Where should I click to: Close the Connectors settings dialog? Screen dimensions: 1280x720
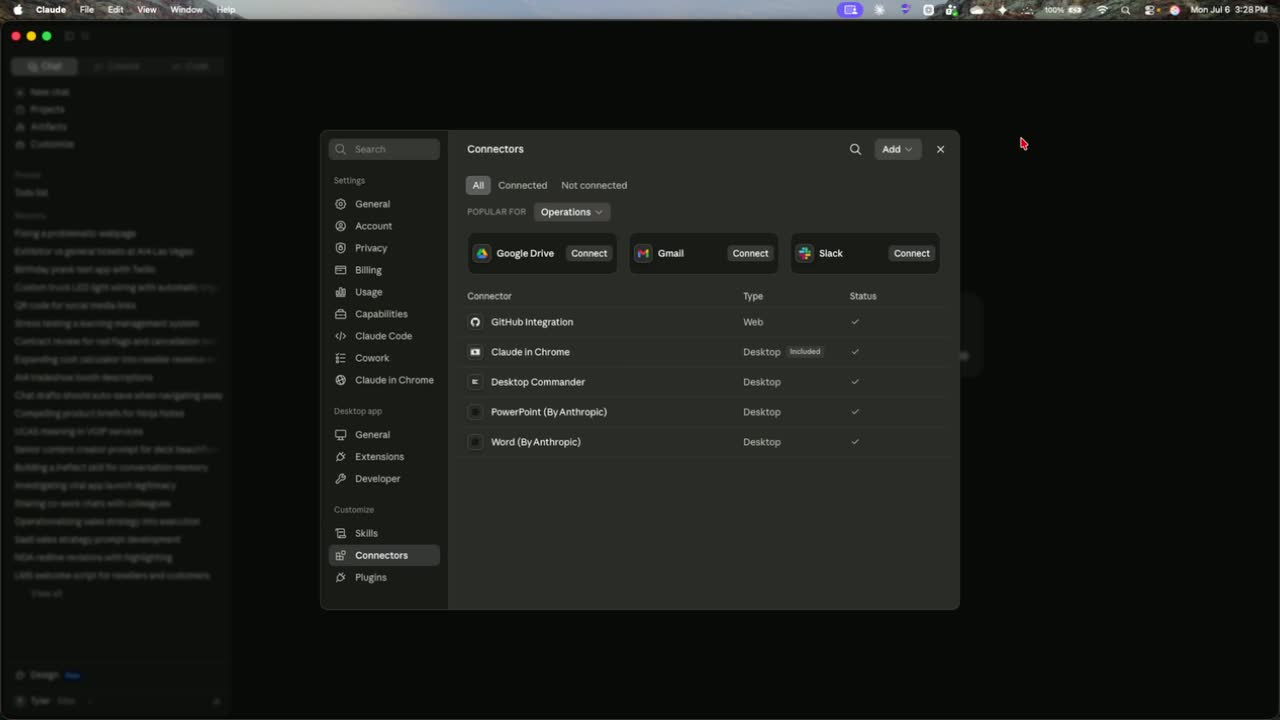[940, 149]
